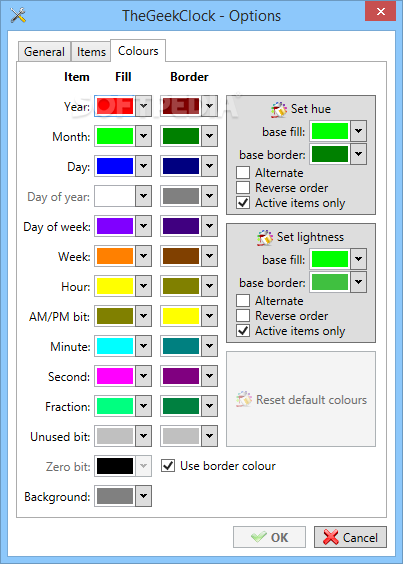Open Second border colour dropdown arrow

(209, 376)
